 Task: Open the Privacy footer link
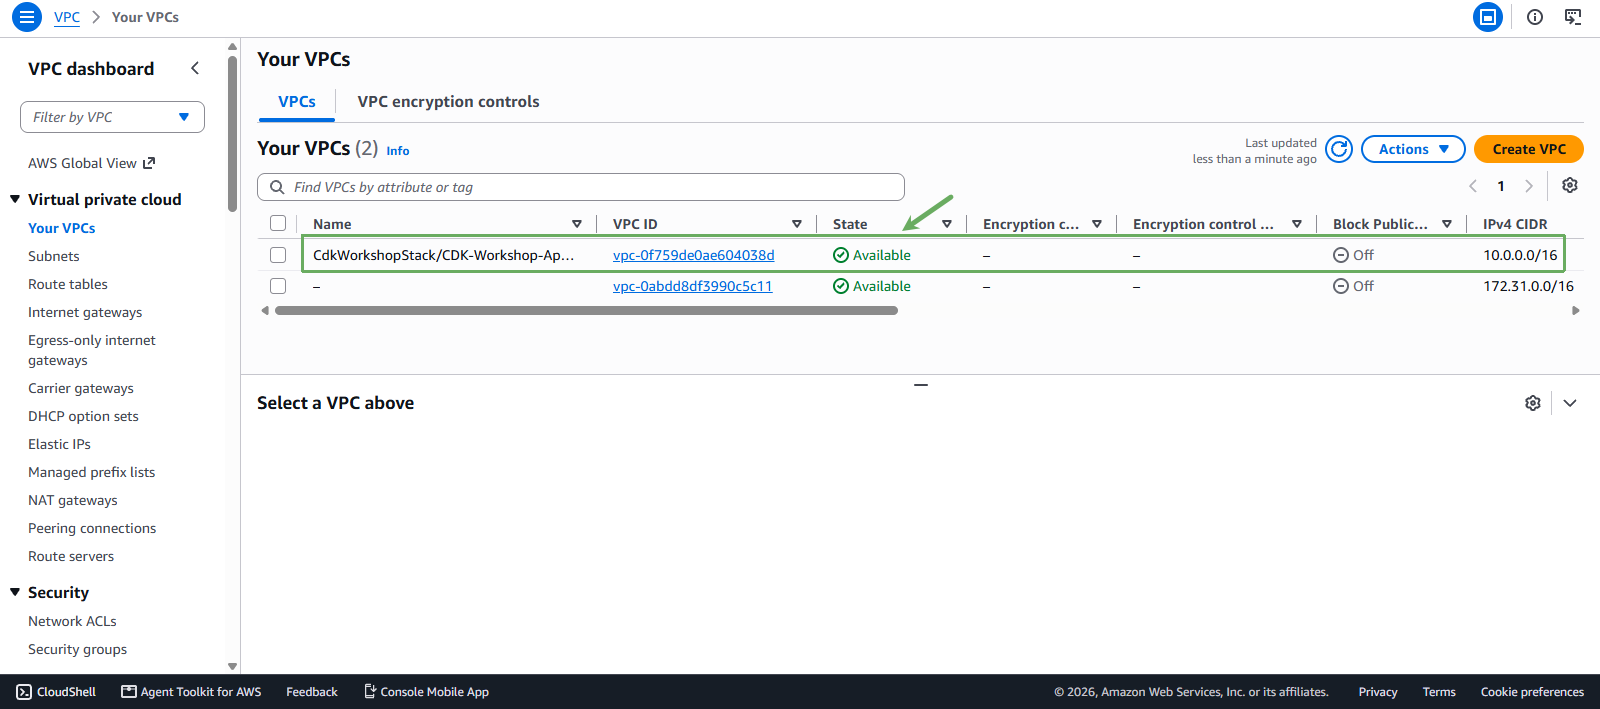[1378, 692]
